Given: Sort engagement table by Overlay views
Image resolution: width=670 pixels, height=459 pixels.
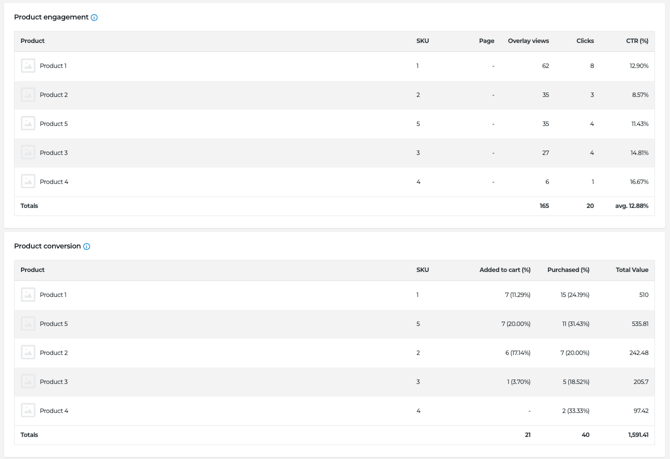Looking at the screenshot, I should (x=528, y=41).
